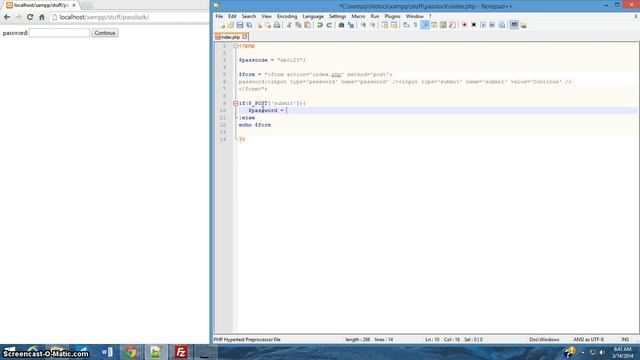The width and height of the screenshot is (640, 360).
Task: Create a new file in Notepad++ toolbar
Action: point(222,25)
